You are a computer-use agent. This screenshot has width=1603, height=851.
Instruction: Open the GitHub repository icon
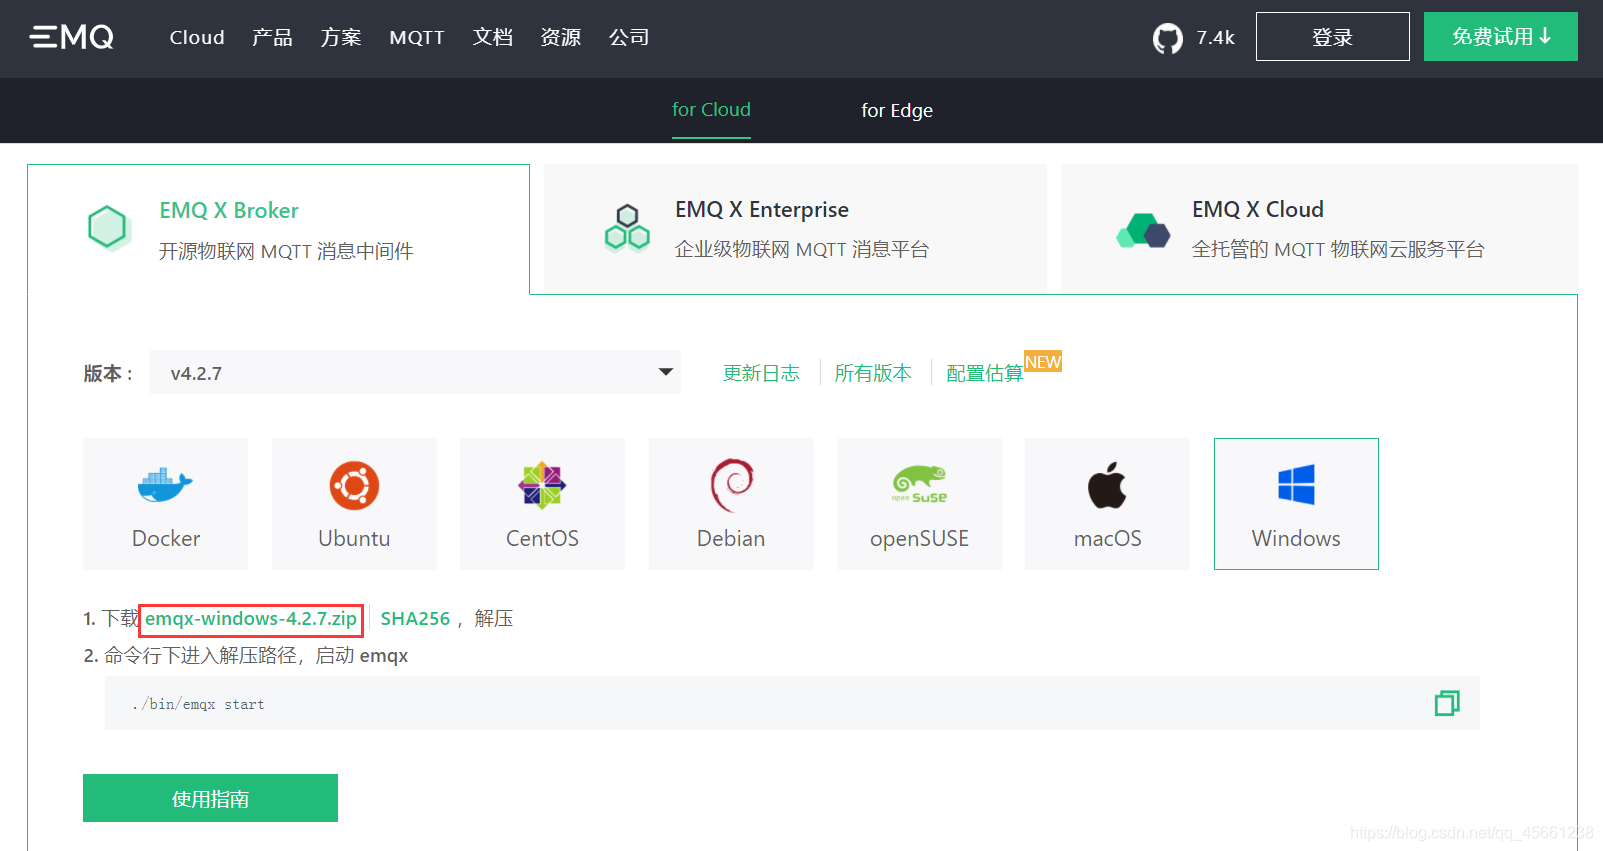[x=1167, y=38]
